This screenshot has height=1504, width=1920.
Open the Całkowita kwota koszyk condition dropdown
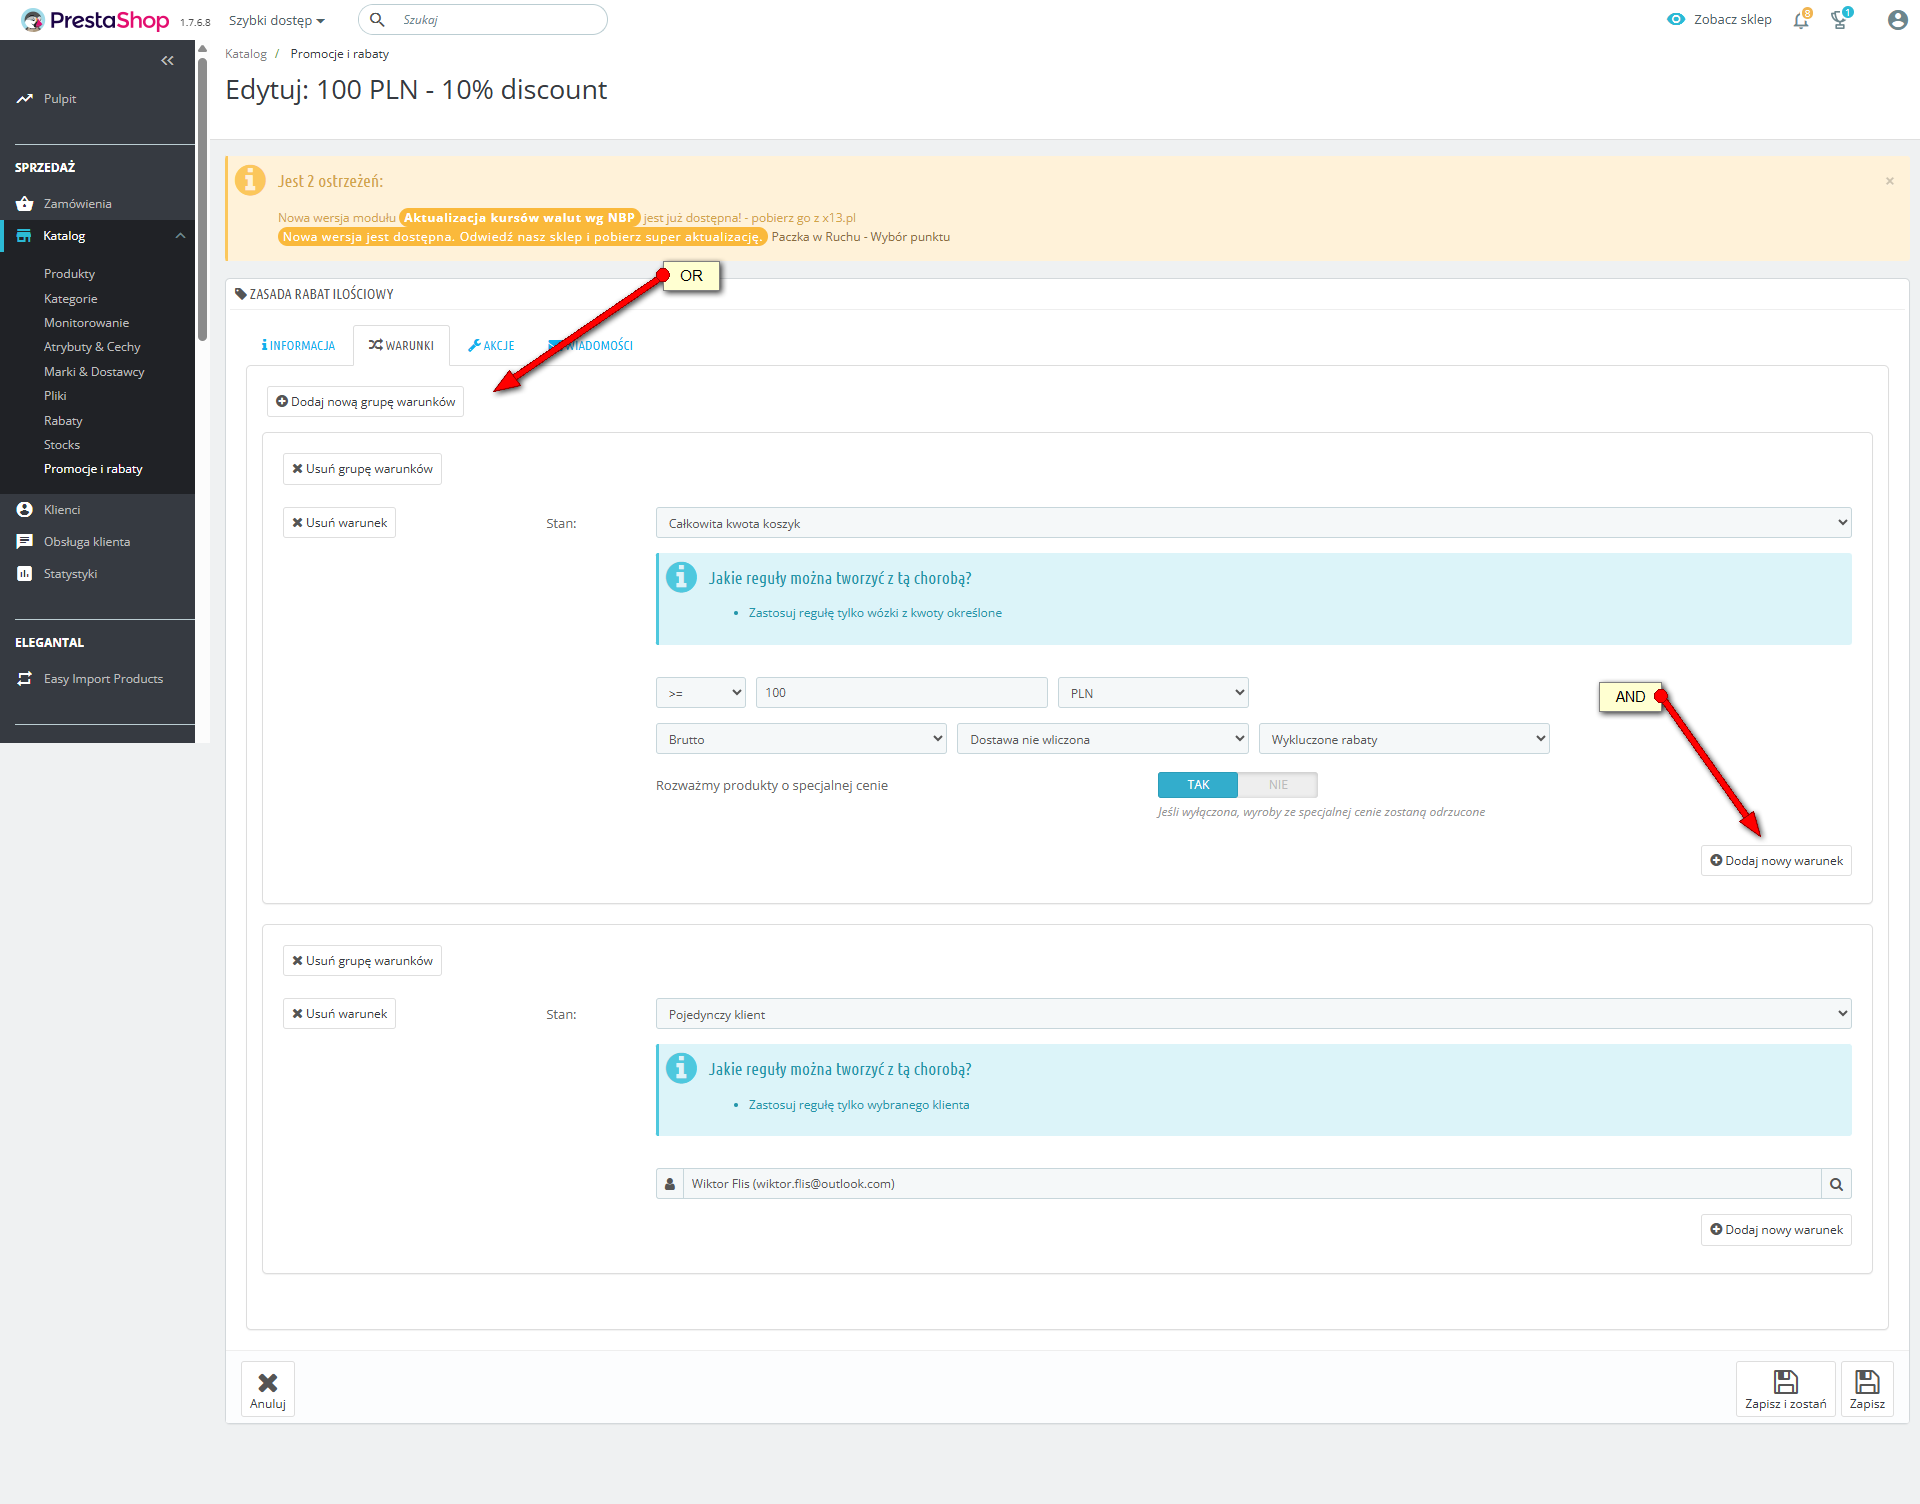1253,523
